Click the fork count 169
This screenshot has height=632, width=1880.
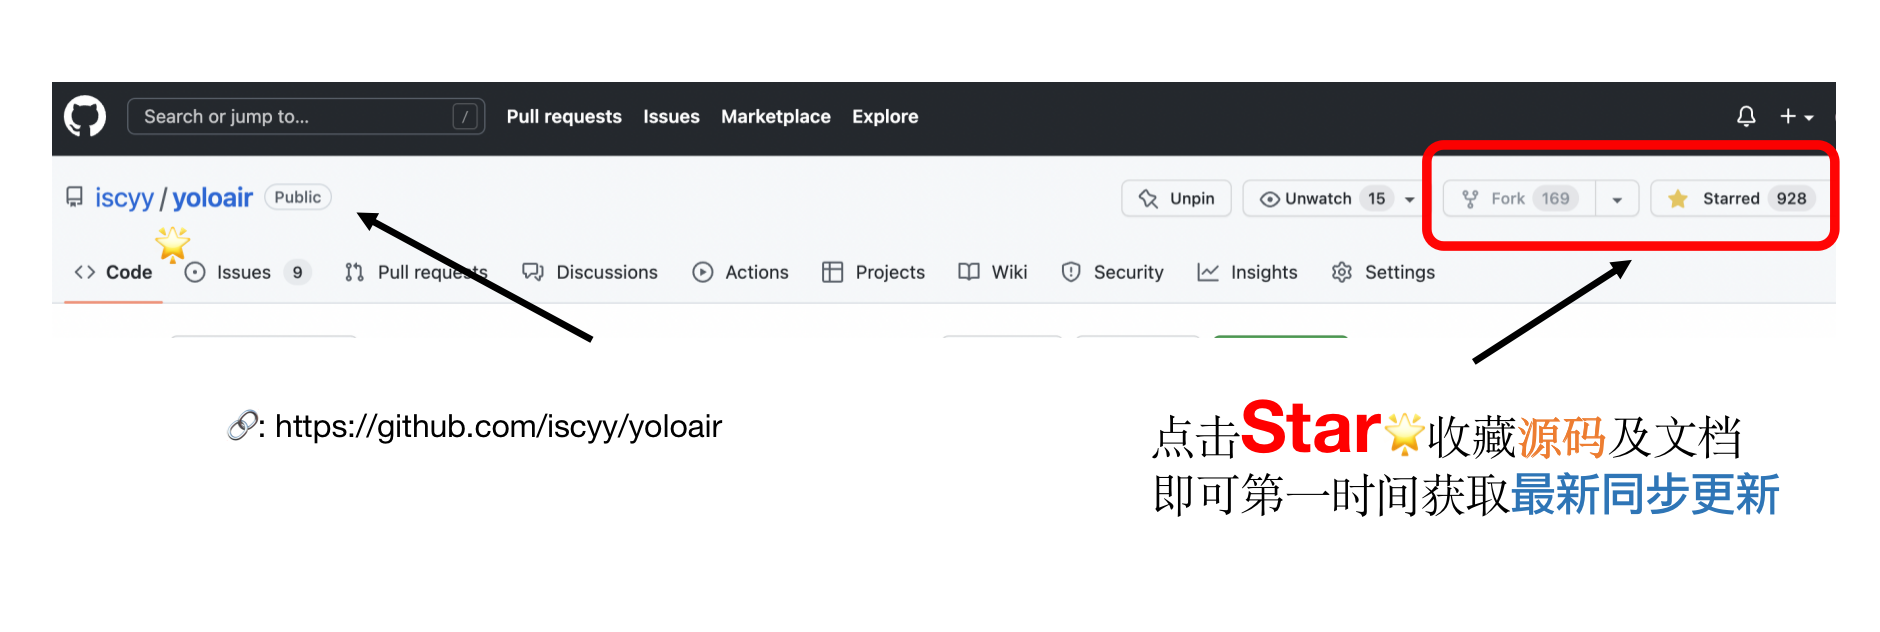coord(1555,198)
